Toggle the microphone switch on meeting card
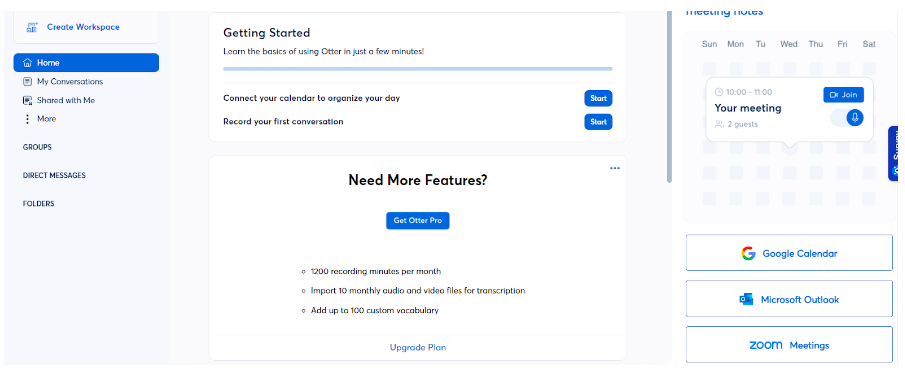905x376 pixels. [847, 117]
